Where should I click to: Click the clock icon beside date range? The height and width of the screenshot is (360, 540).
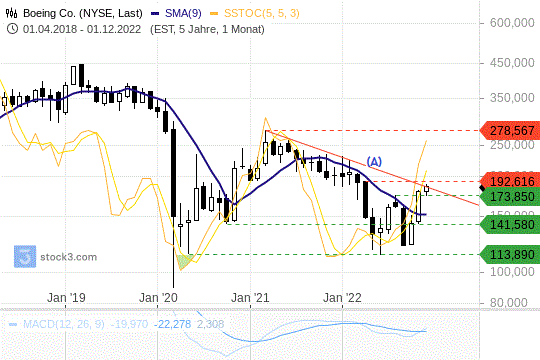pyautogui.click(x=12, y=29)
